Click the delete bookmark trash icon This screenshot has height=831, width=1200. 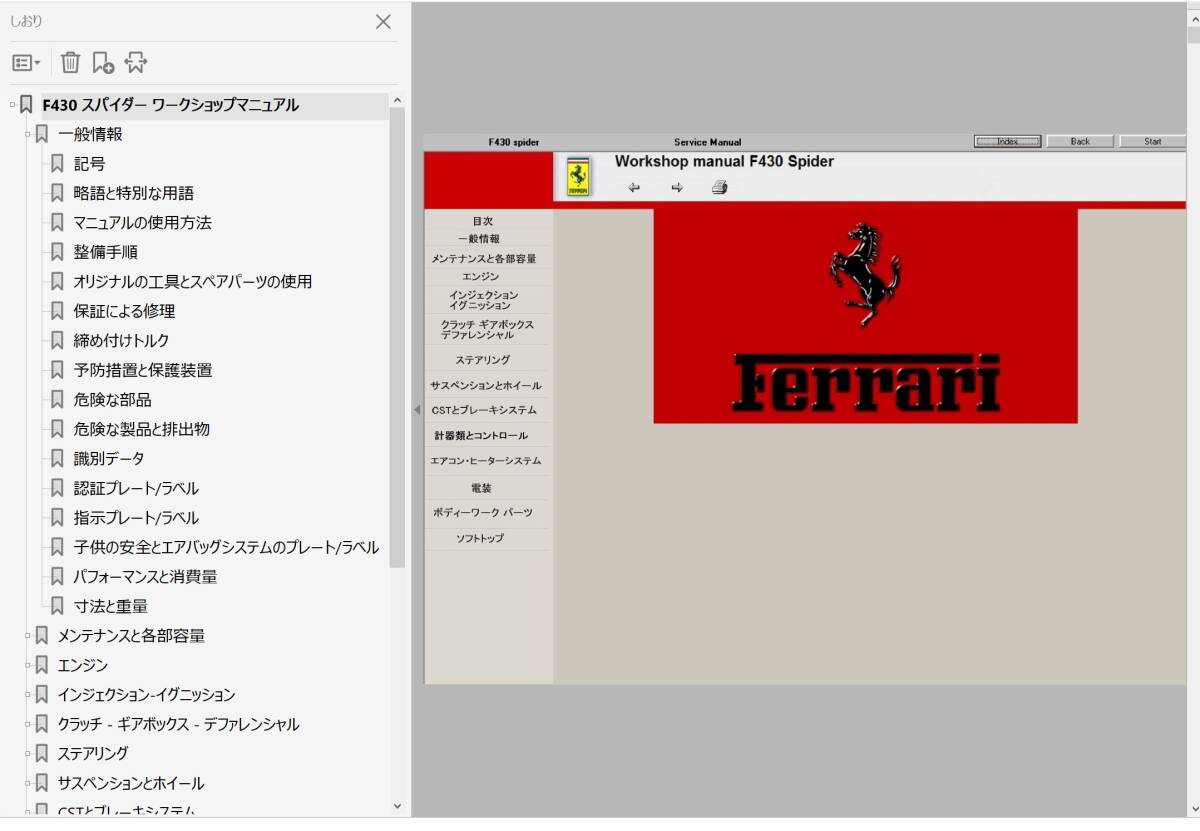point(70,63)
